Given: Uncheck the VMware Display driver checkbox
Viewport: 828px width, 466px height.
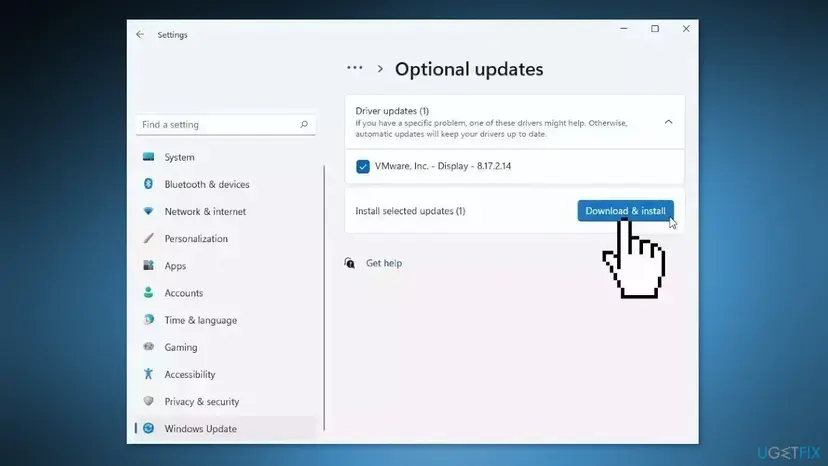Looking at the screenshot, I should click(x=363, y=166).
